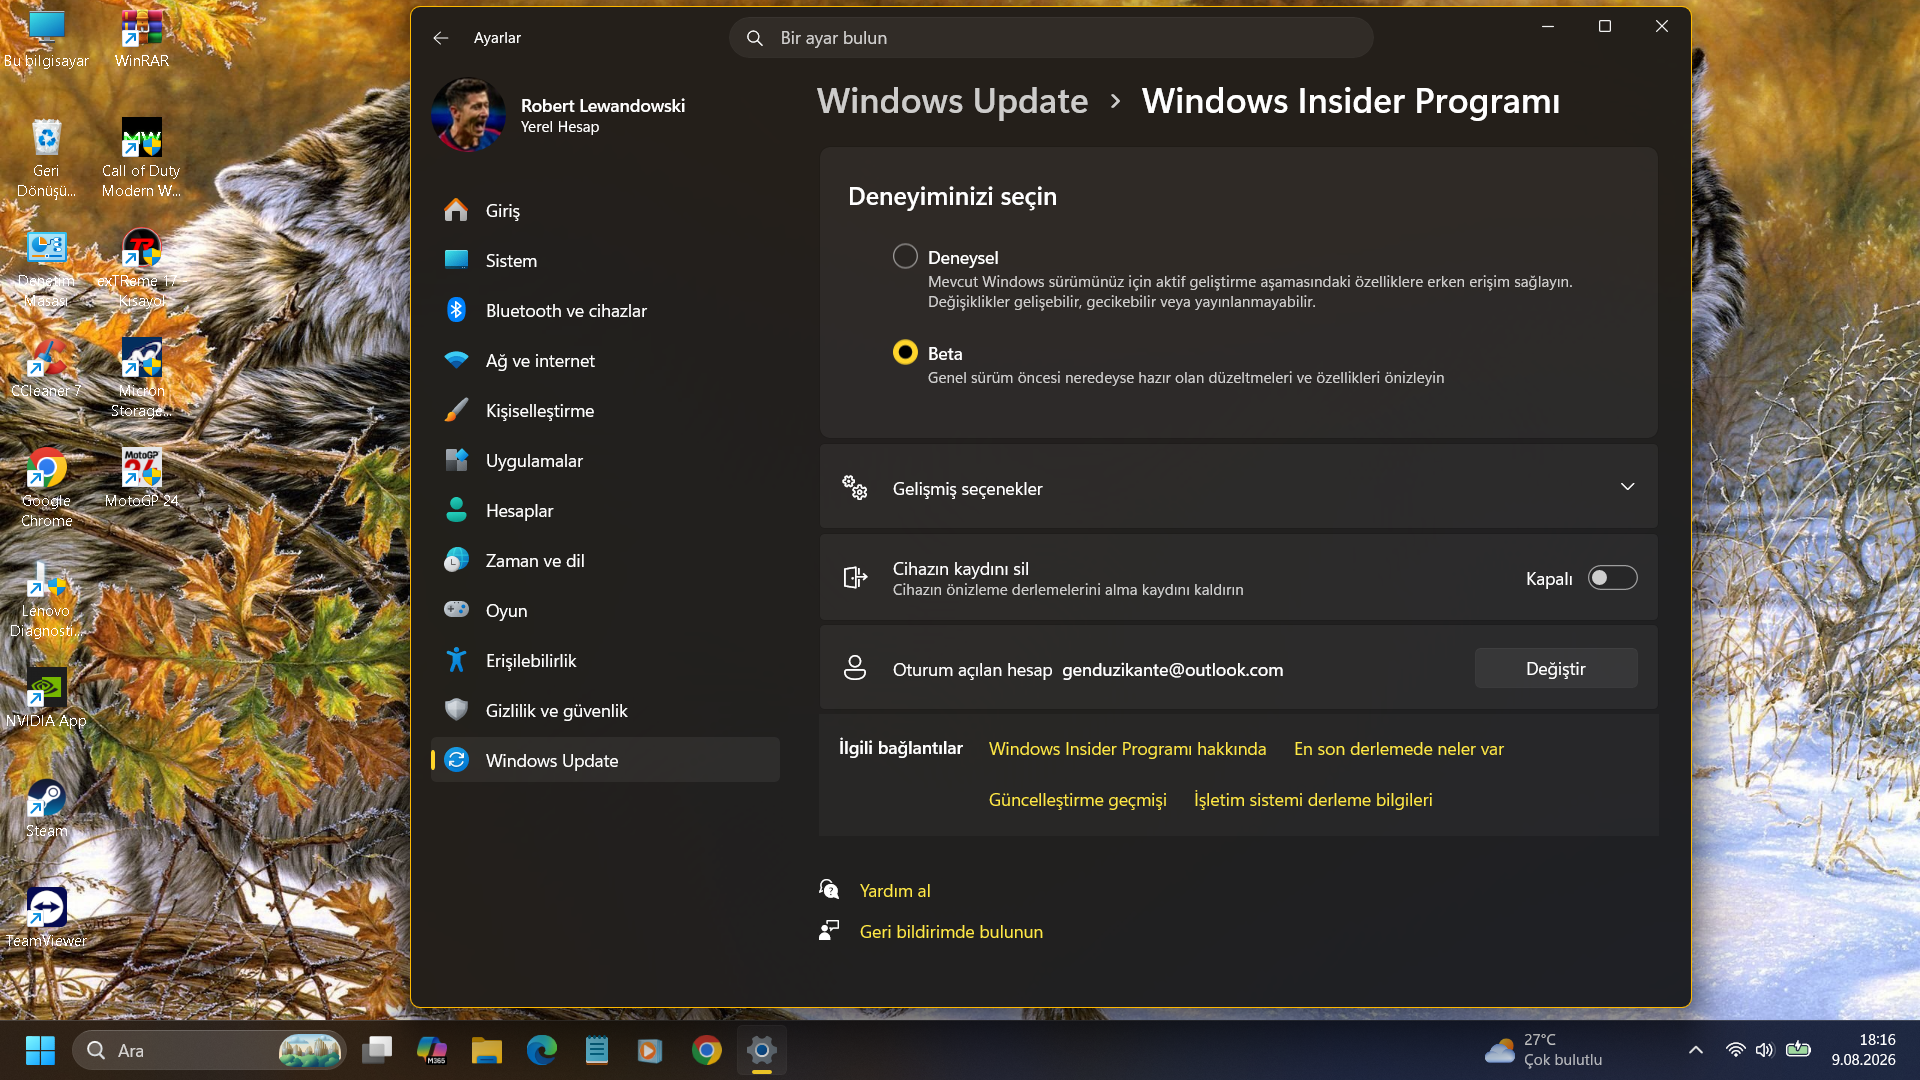Open Google Chrome from taskbar
The image size is (1920, 1080).
pos(707,1050)
